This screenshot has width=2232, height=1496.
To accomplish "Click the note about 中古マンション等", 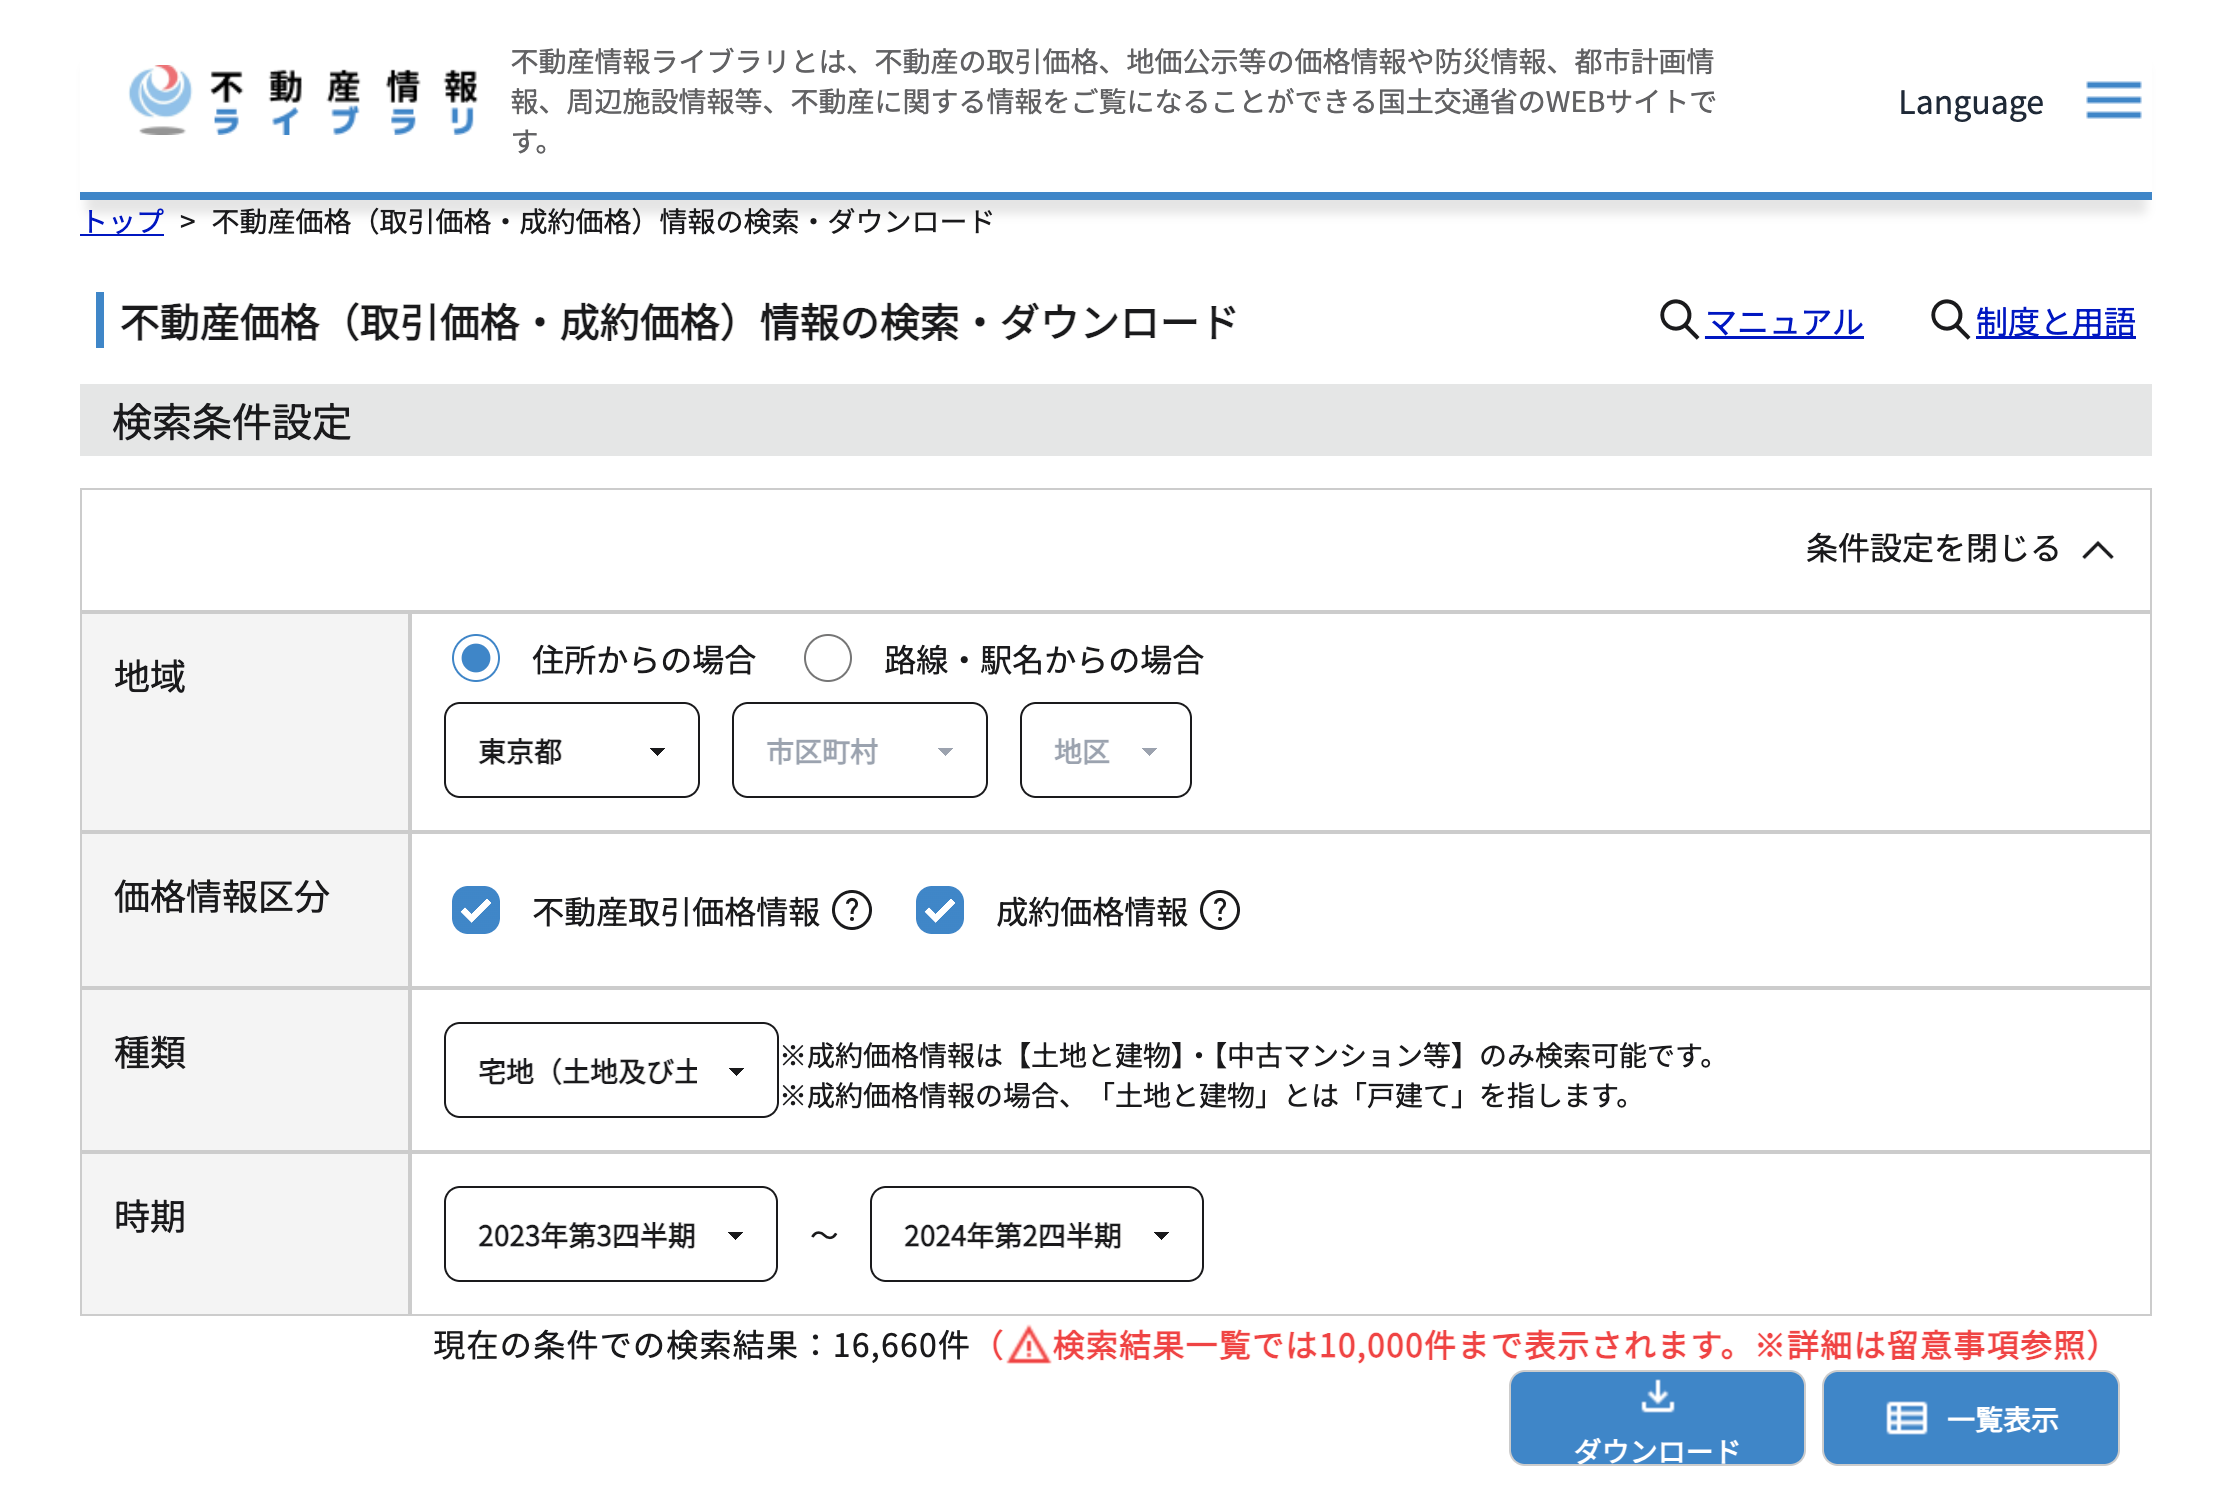I will click(1248, 1055).
